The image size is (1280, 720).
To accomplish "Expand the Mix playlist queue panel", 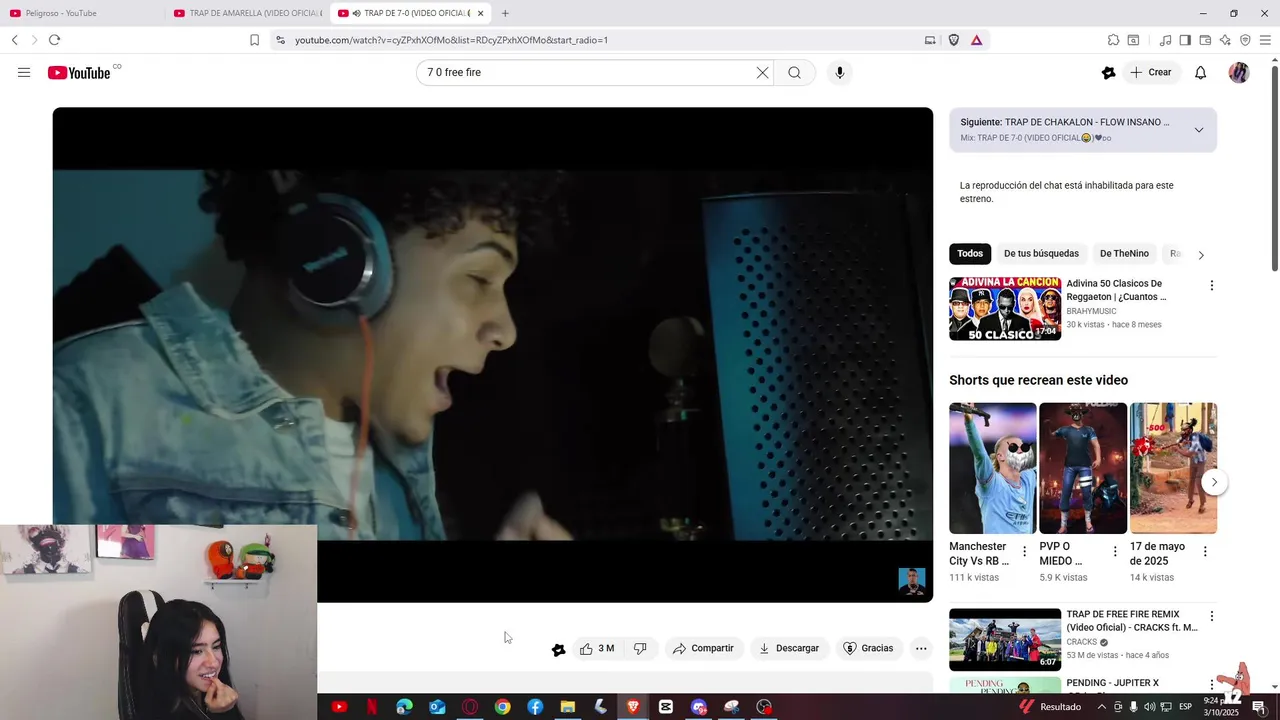I will [x=1199, y=130].
